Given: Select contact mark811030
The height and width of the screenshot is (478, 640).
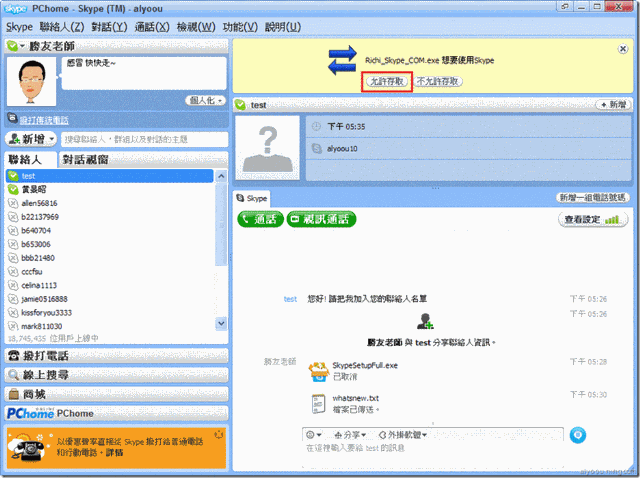Looking at the screenshot, I should coord(109,326).
